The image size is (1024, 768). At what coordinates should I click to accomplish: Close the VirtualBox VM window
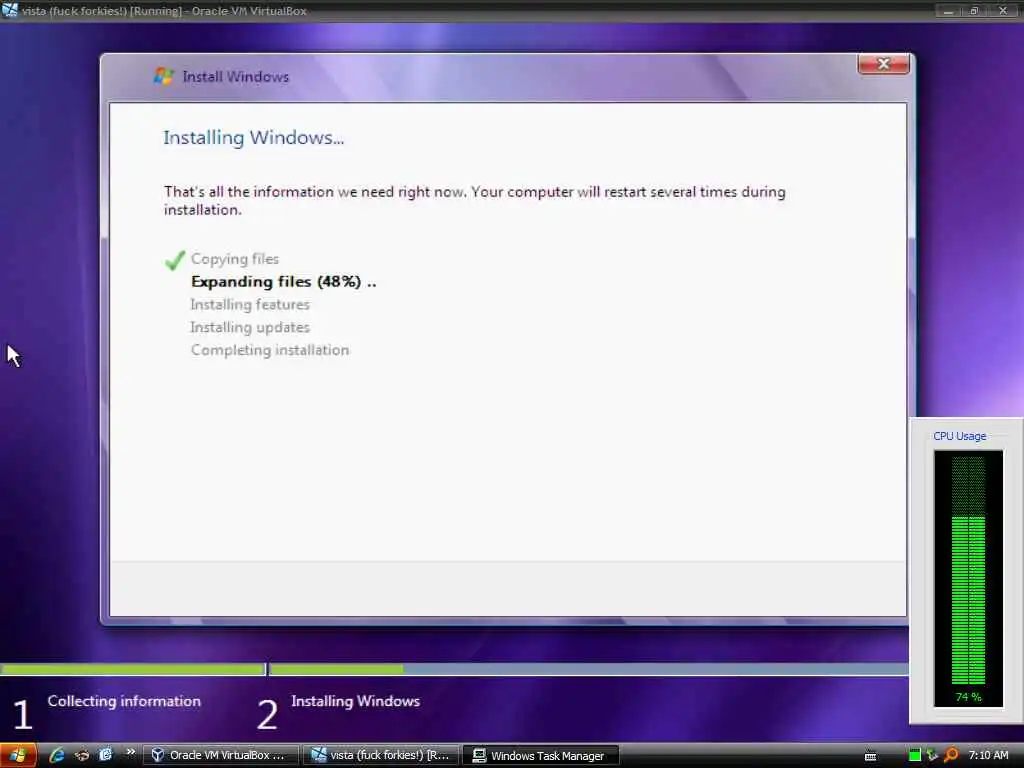pyautogui.click(x=1002, y=11)
